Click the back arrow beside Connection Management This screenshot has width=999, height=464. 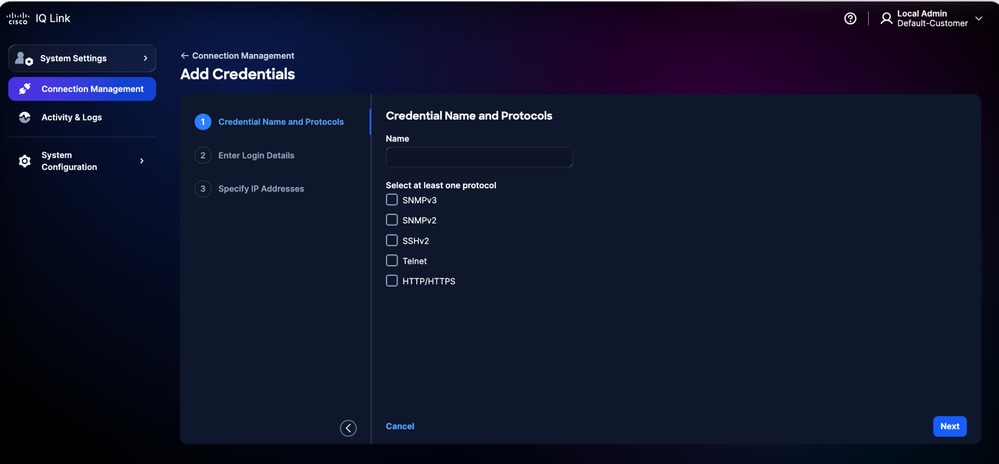coord(185,56)
